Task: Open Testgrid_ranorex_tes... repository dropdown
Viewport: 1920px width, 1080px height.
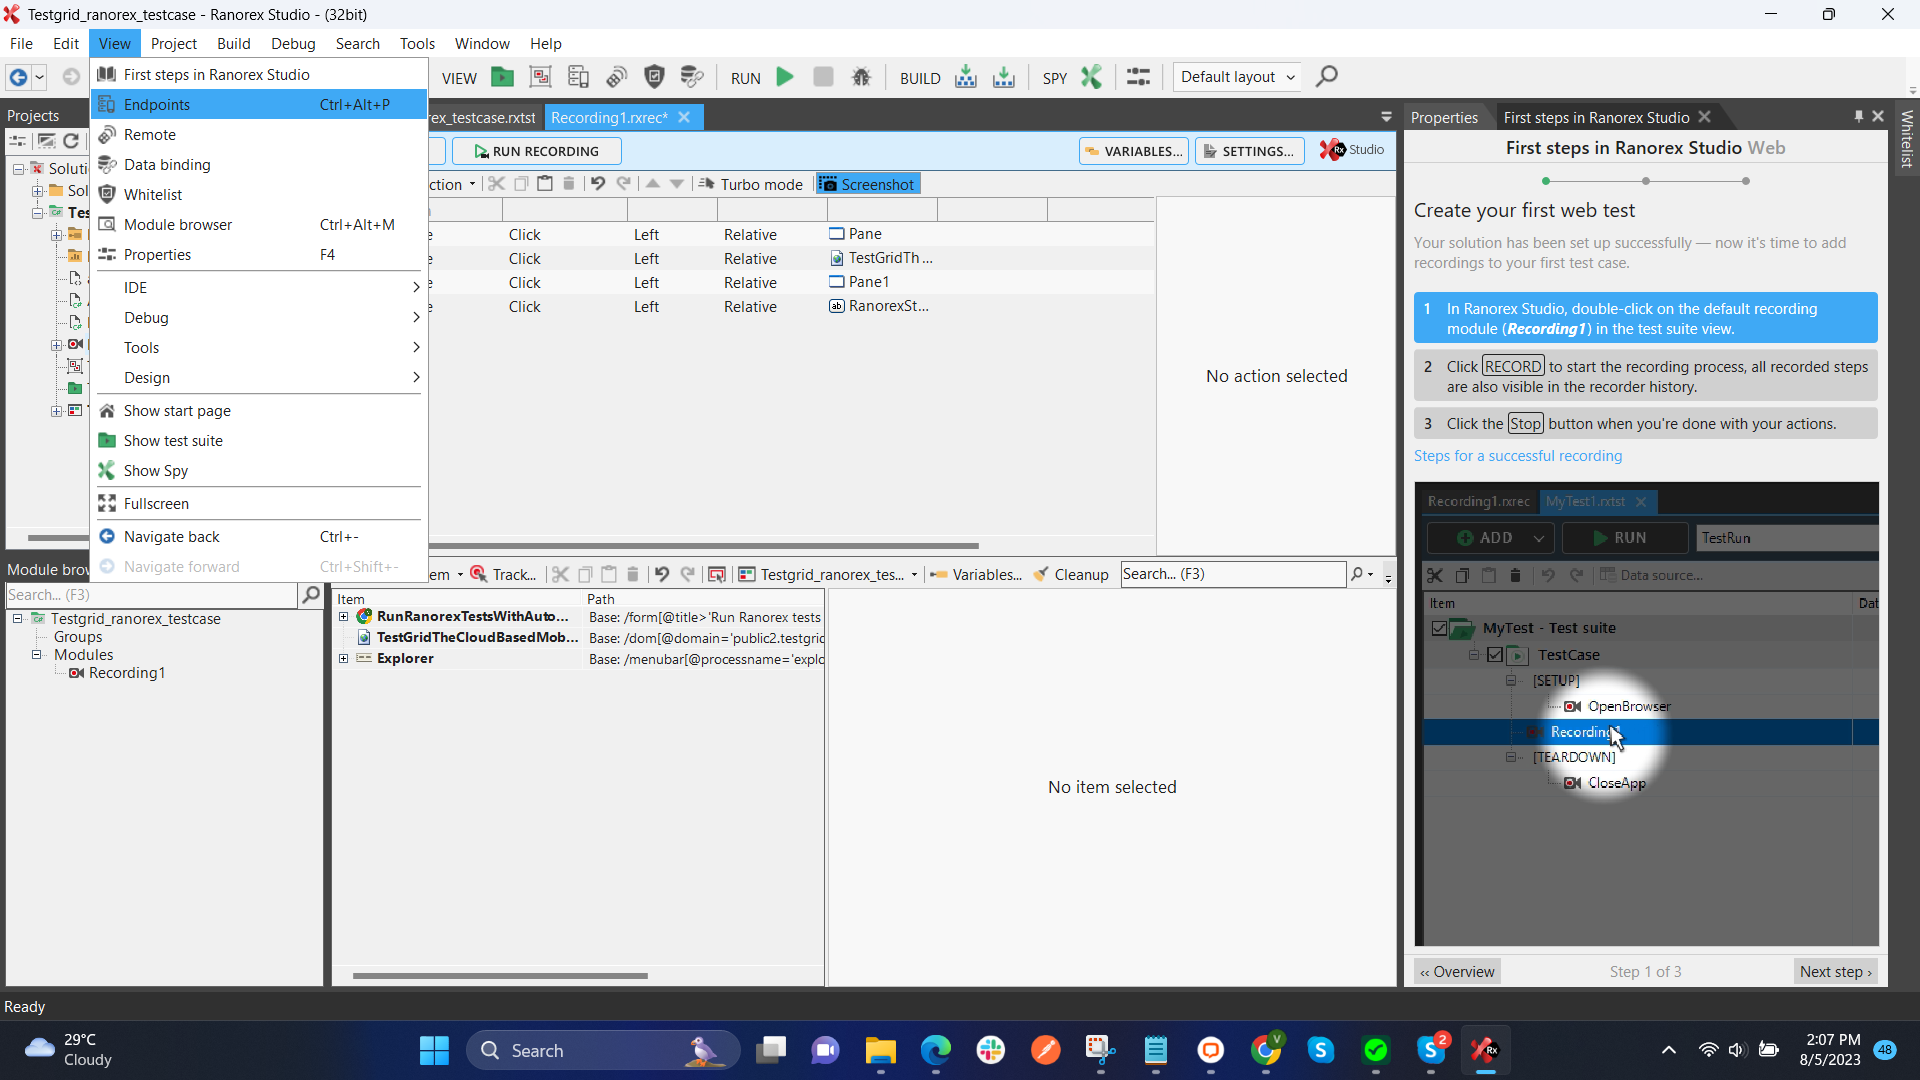Action: tap(829, 574)
